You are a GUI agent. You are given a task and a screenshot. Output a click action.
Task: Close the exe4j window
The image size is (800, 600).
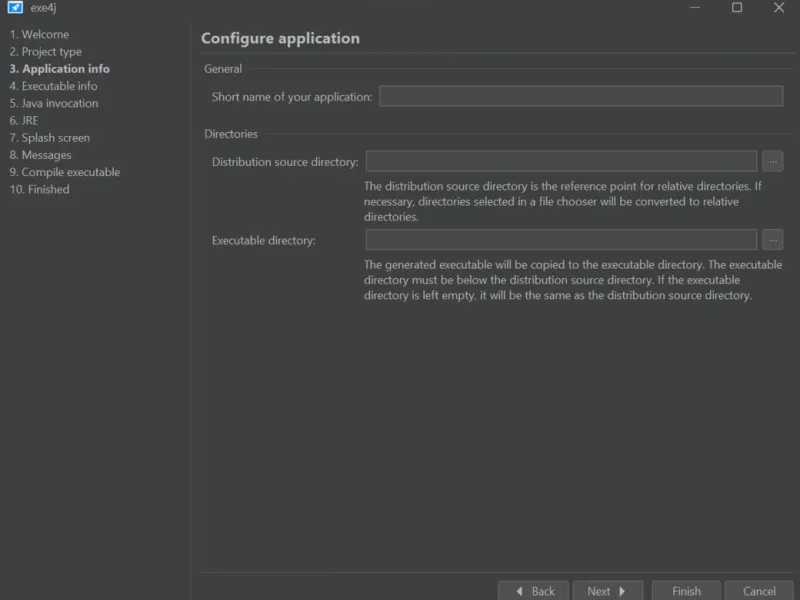(x=779, y=7)
